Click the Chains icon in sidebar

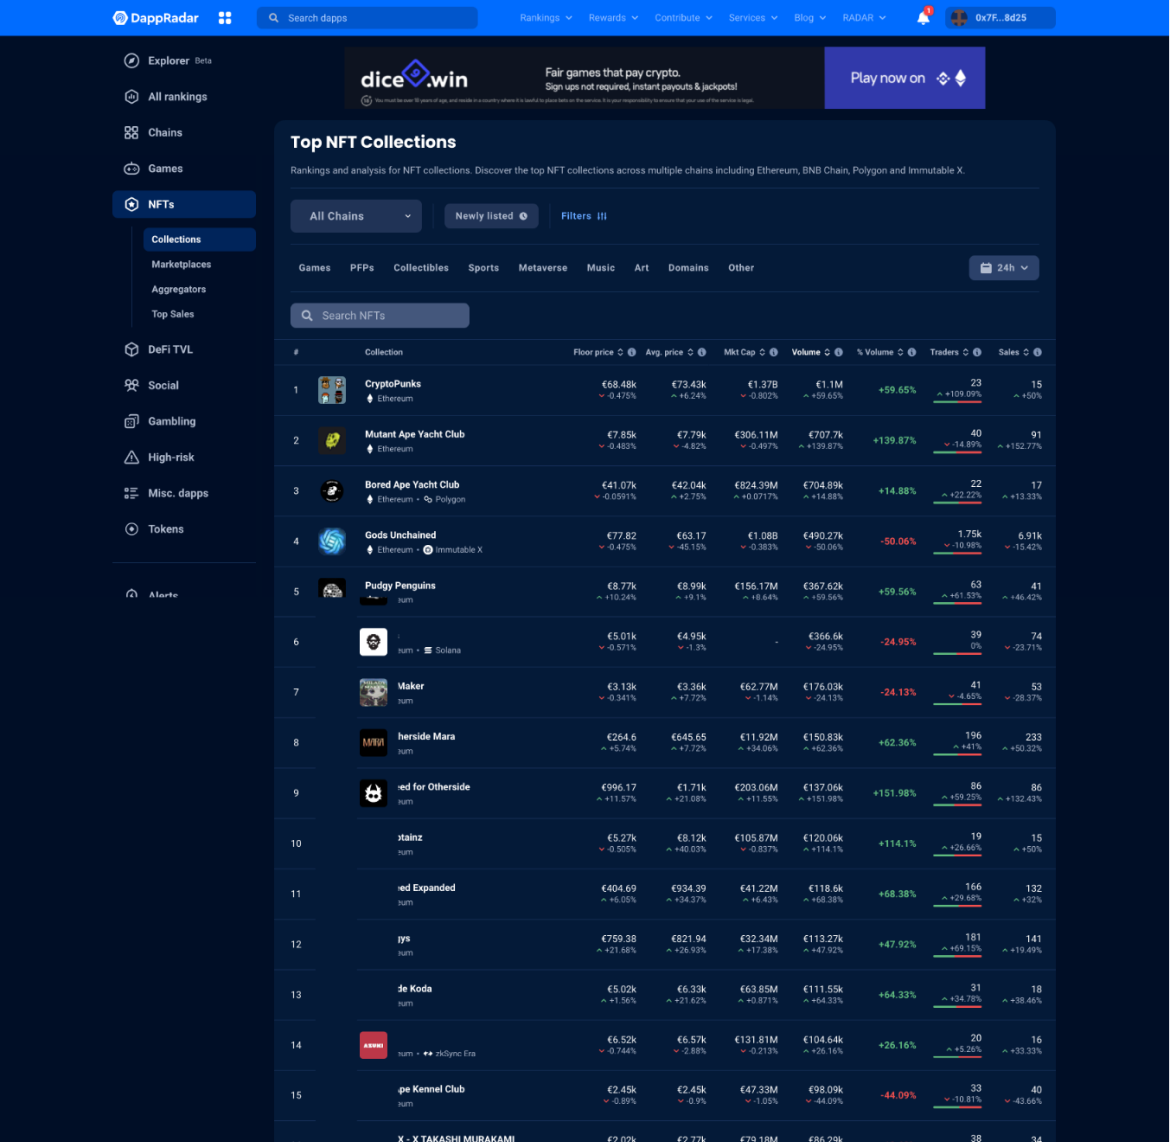(x=131, y=132)
